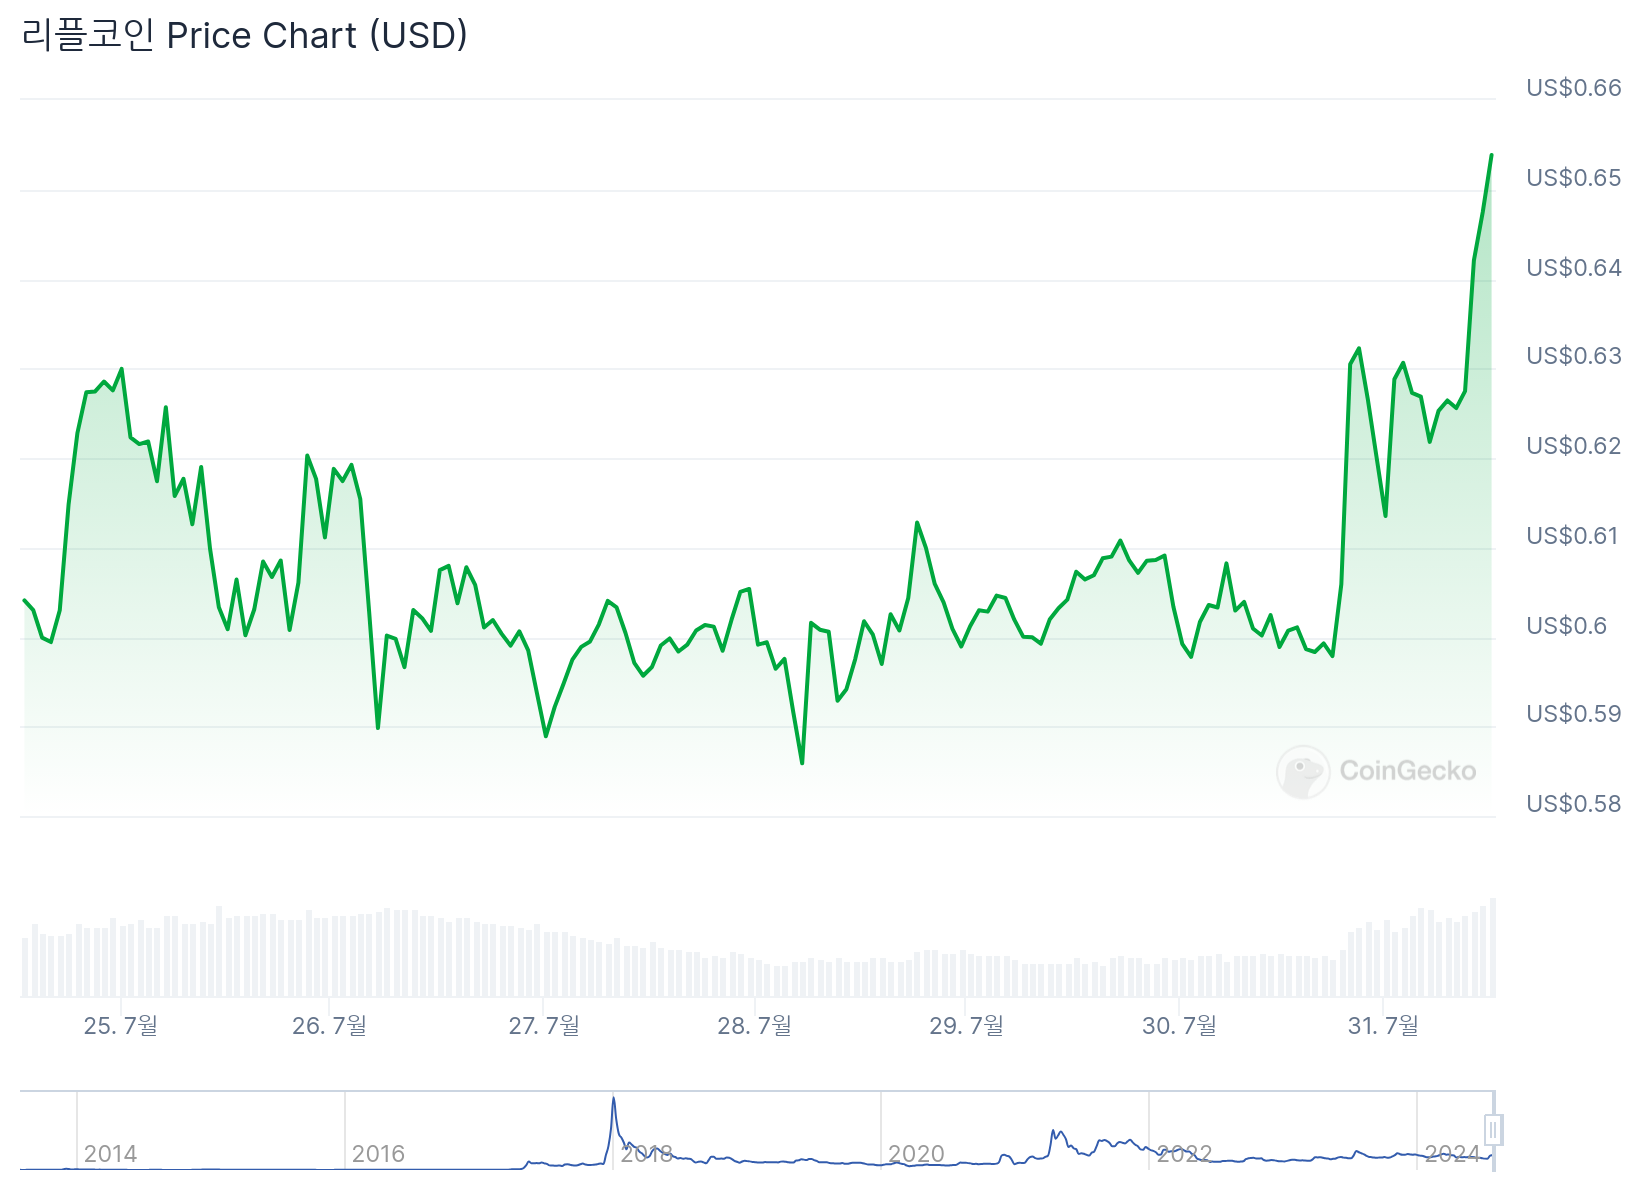This screenshot has height=1200, width=1644.
Task: Click the 29. 7월 date tick label
Action: pyautogui.click(x=966, y=1026)
